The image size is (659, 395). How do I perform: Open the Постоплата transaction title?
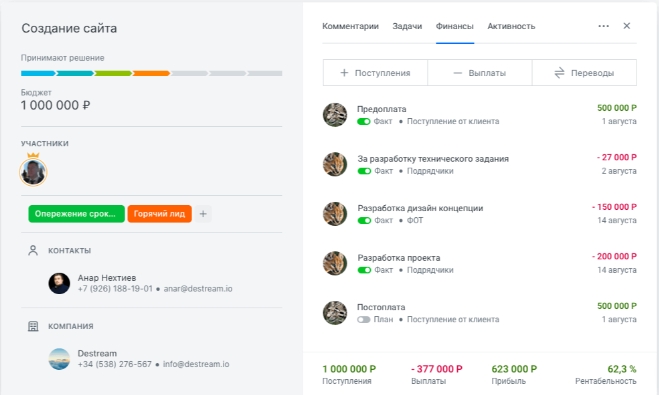tap(381, 307)
